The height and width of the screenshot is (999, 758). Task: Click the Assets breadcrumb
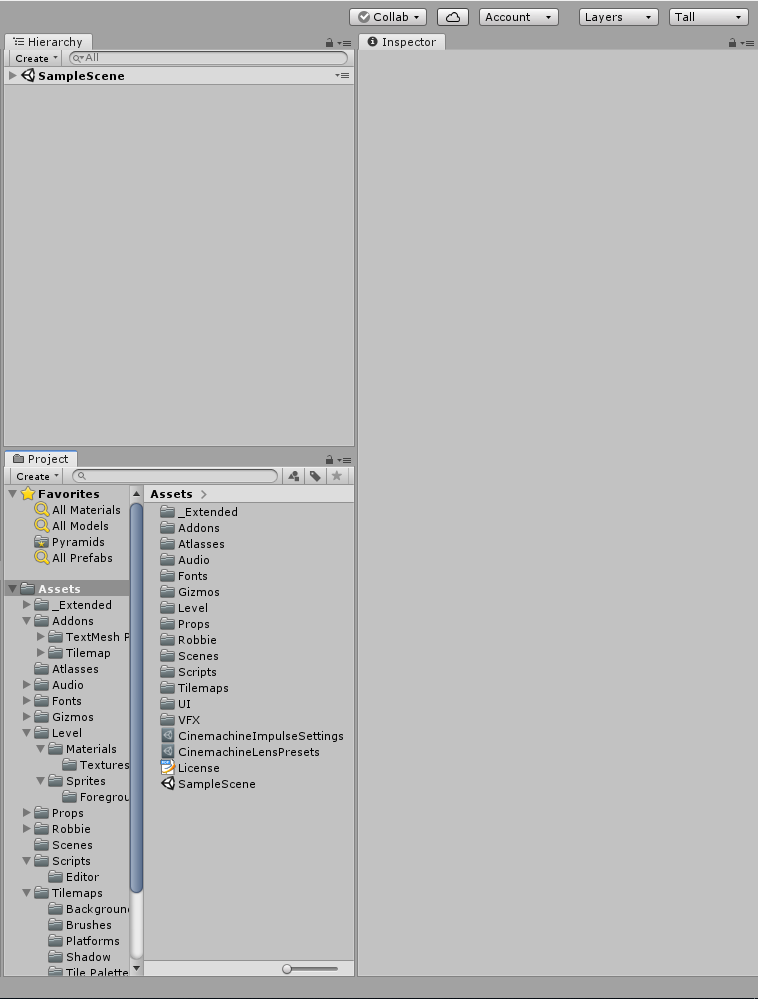171,494
